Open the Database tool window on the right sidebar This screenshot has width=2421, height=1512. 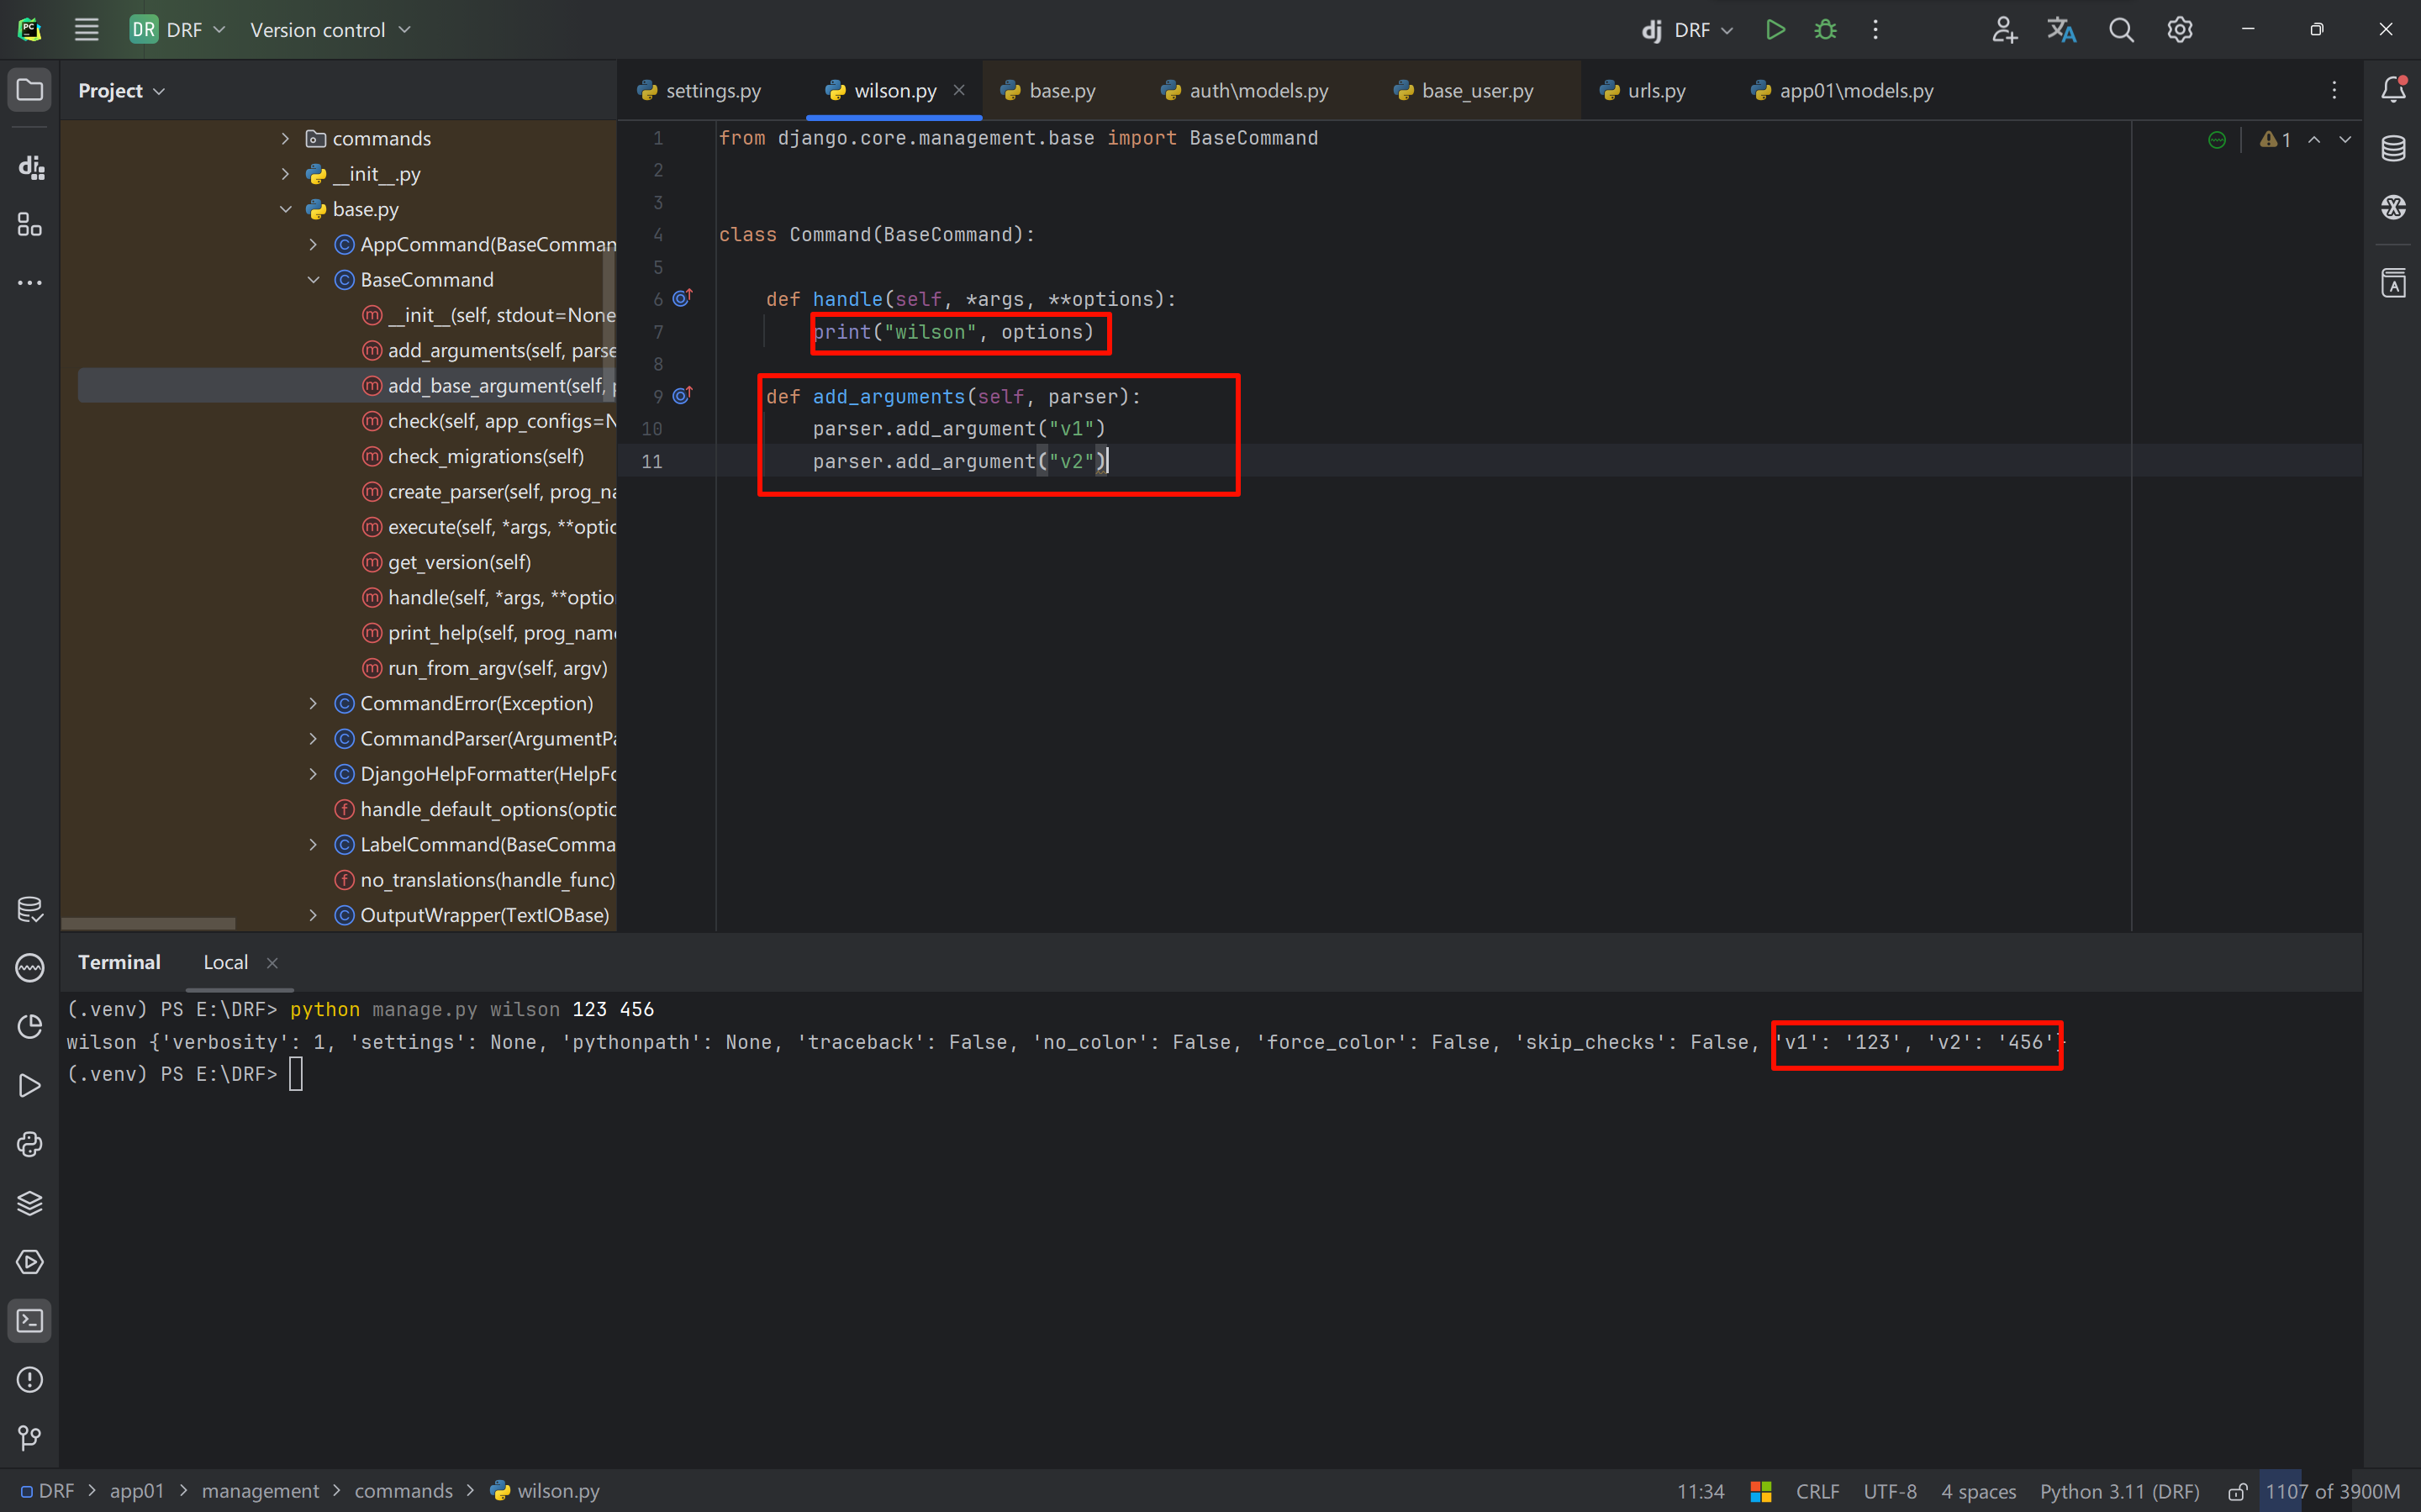[2393, 149]
